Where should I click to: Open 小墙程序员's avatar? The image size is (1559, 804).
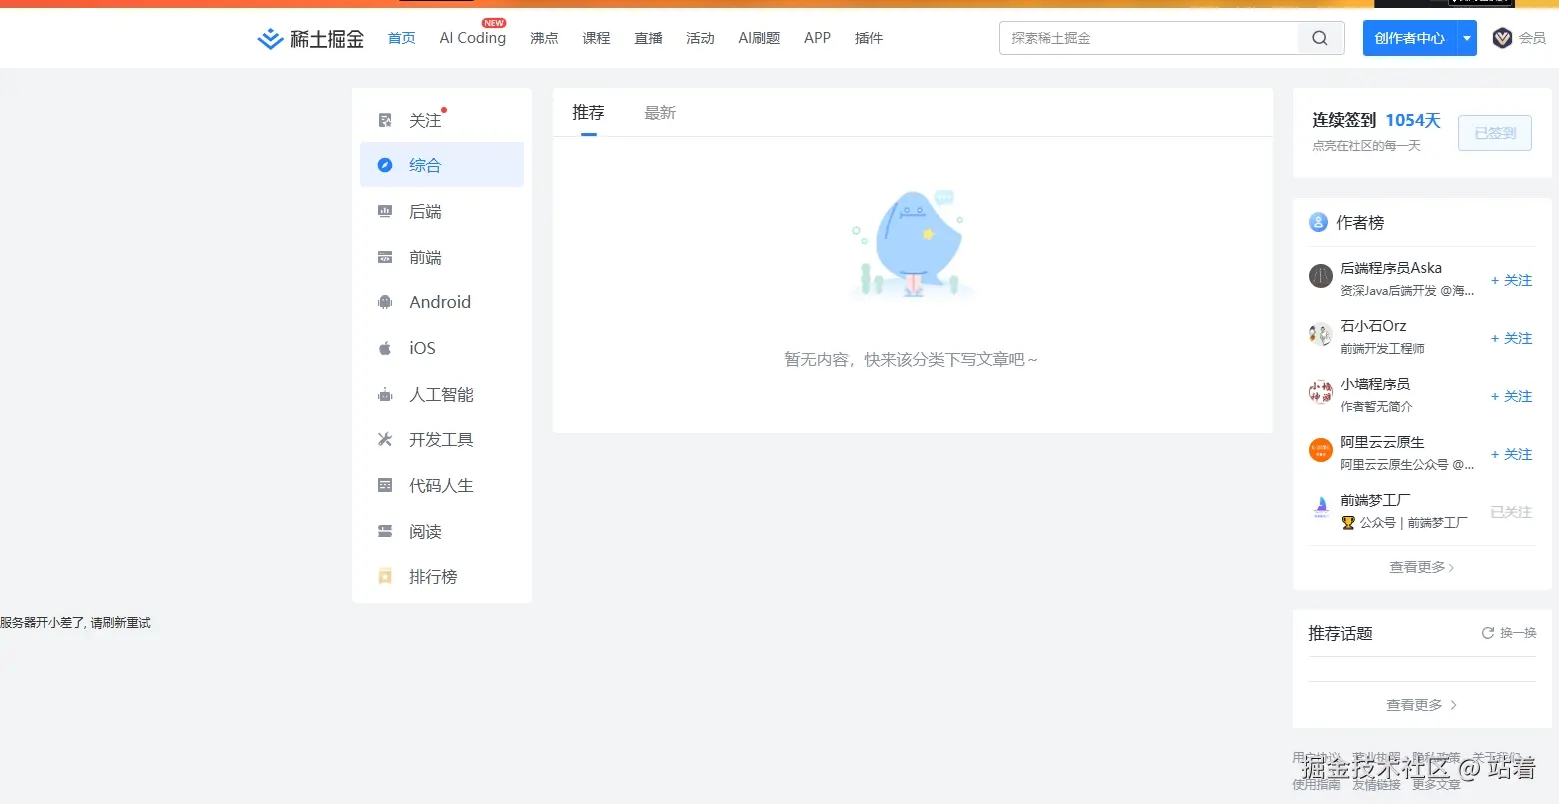click(1320, 392)
